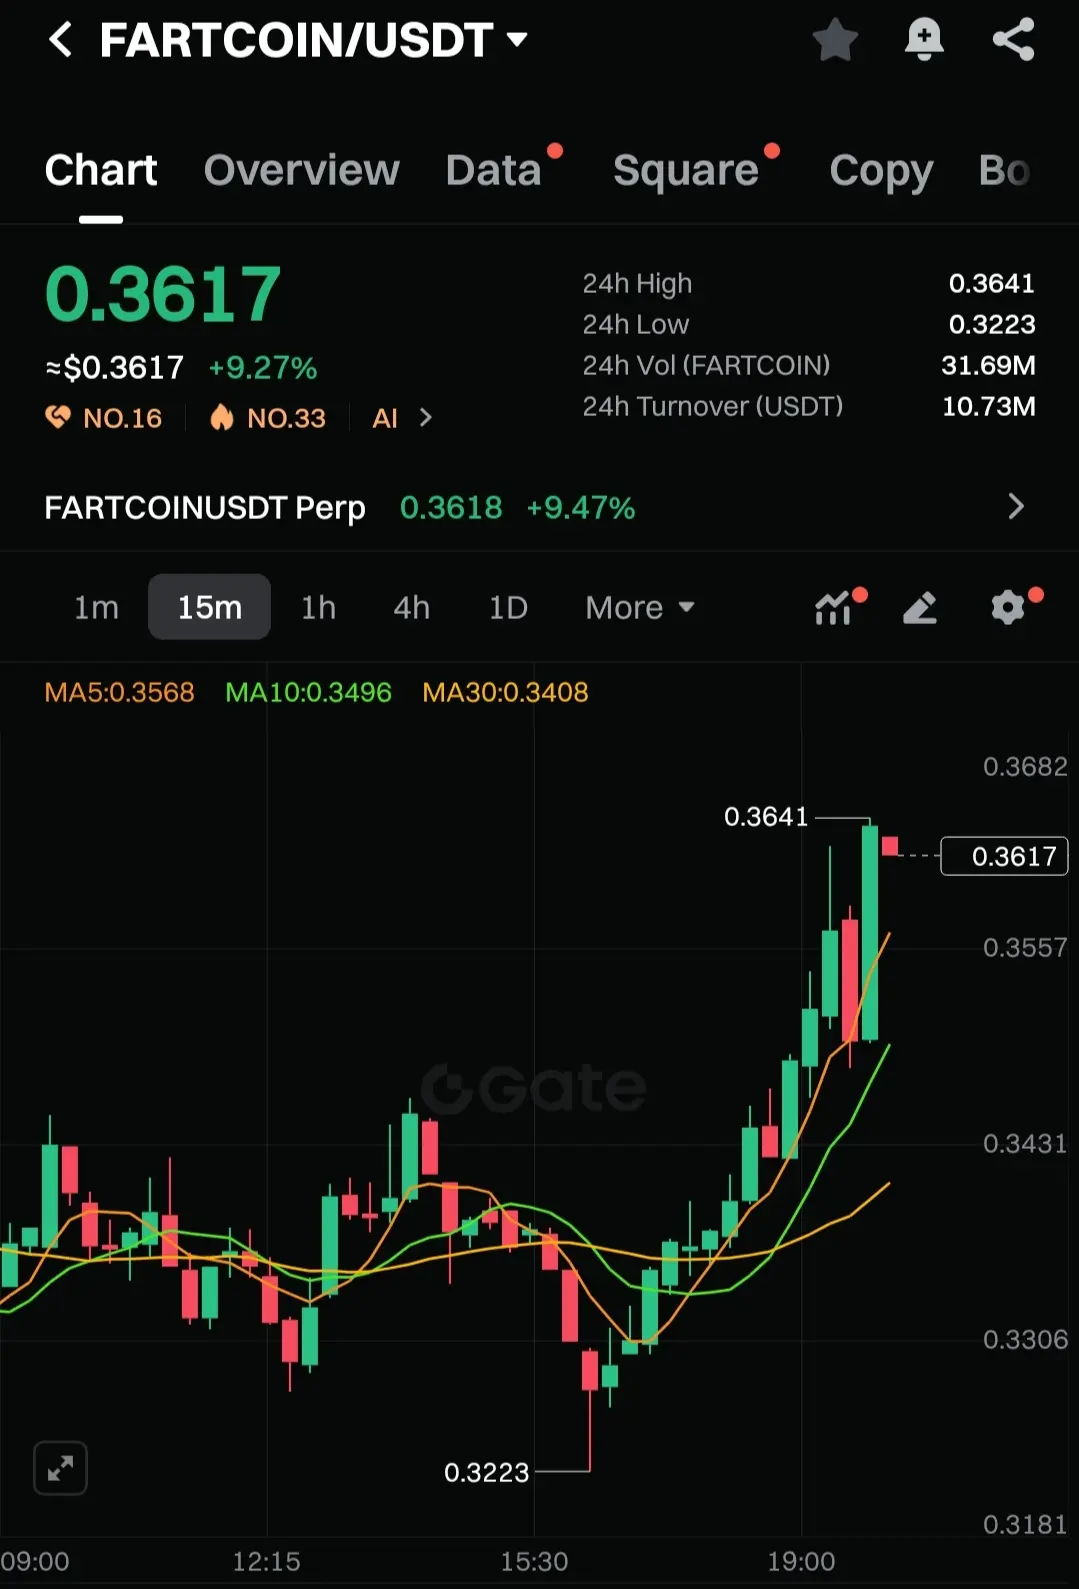Viewport: 1079px width, 1589px height.
Task: Select the 15m timeframe
Action: 209,607
